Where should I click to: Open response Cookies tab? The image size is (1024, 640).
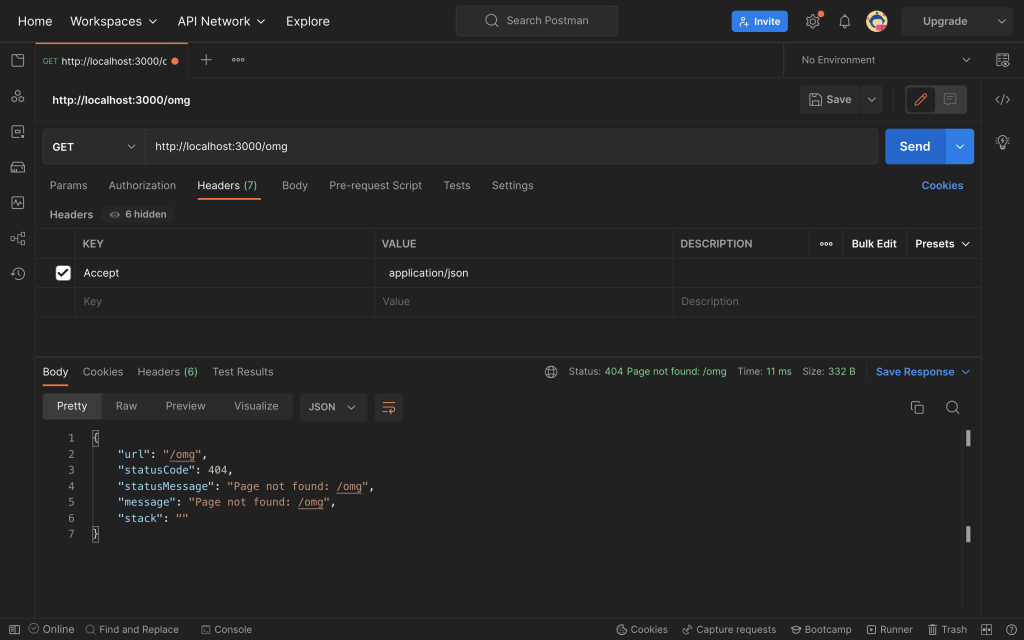(103, 372)
